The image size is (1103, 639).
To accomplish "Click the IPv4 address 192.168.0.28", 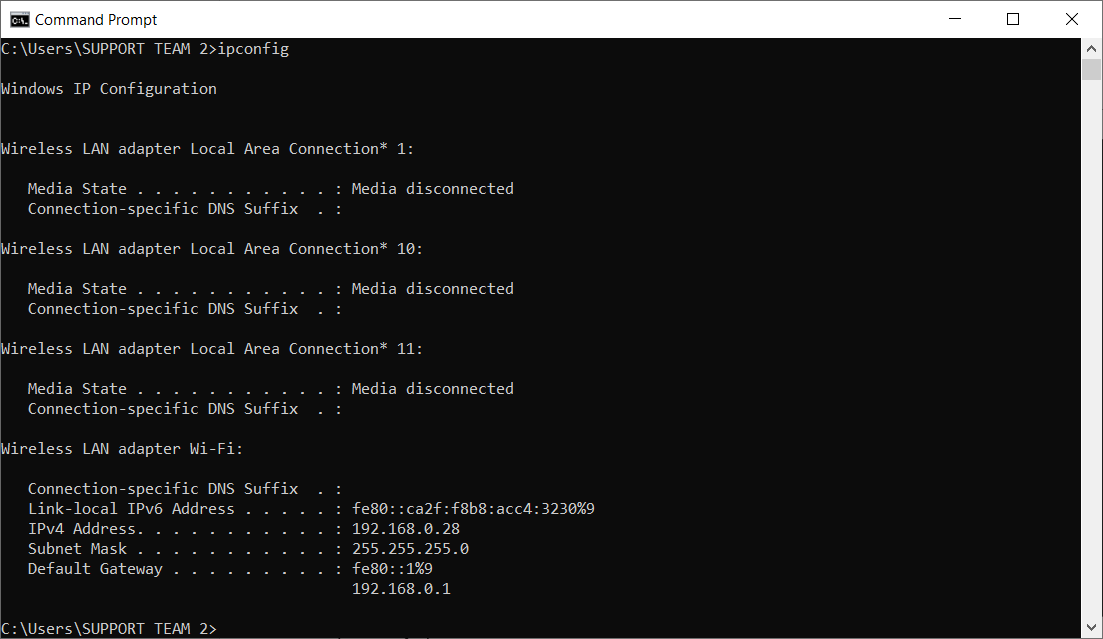I will click(406, 529).
